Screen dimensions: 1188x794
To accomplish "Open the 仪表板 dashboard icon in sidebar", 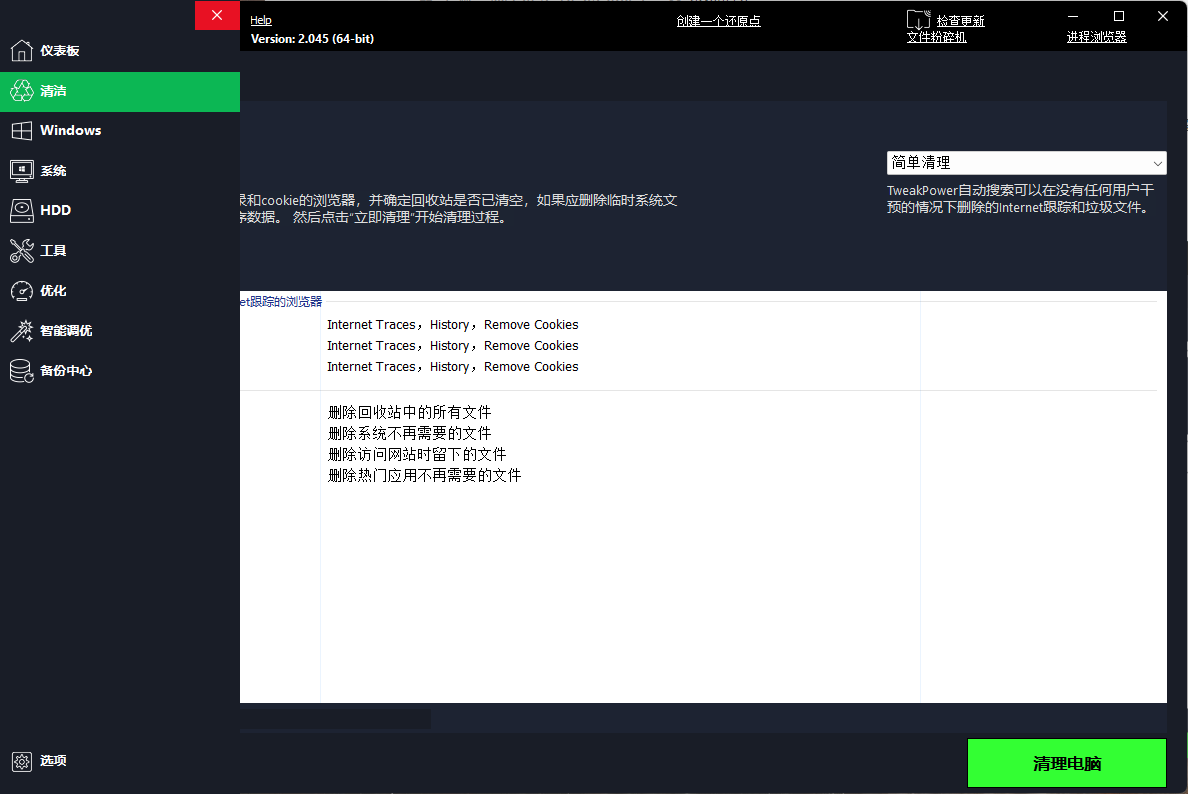I will [x=21, y=50].
